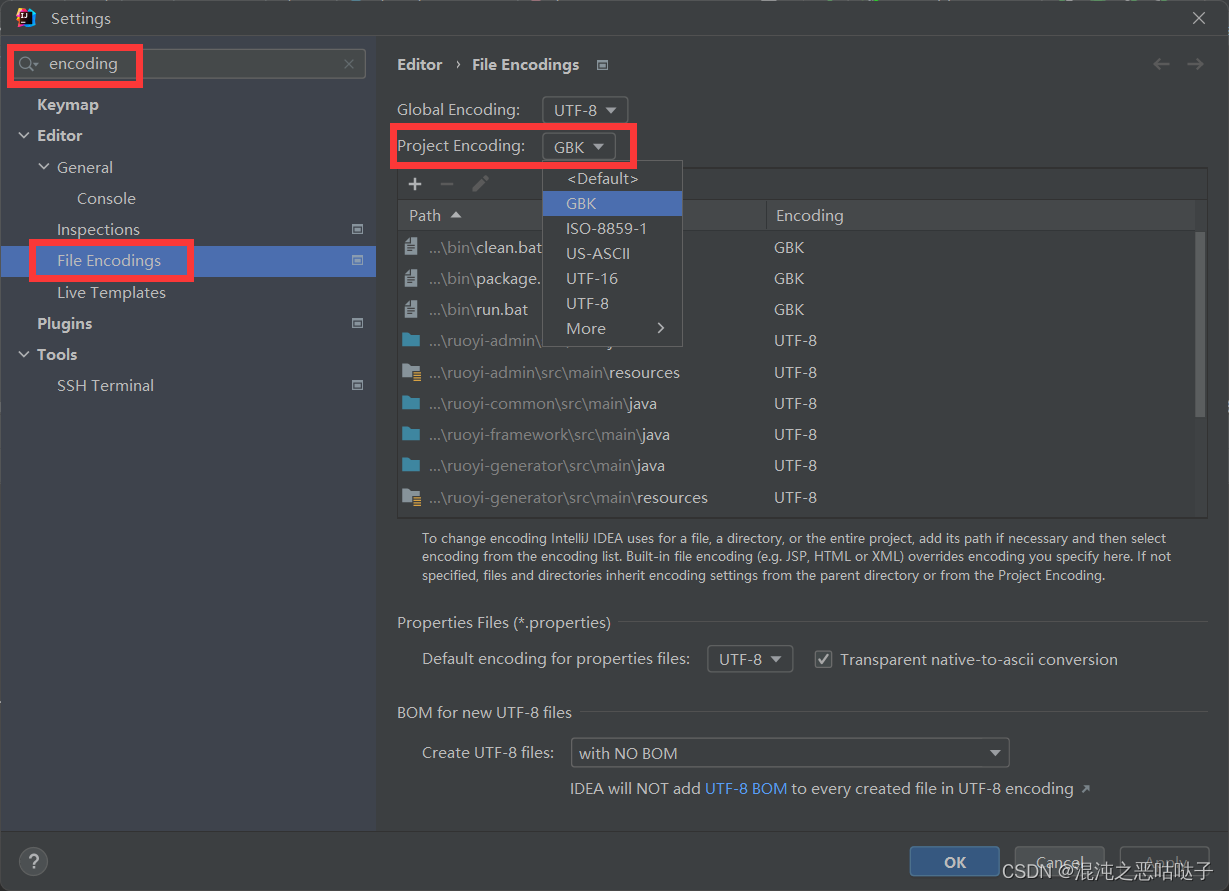
Task: Open the Project Encoding GBK dropdown
Action: click(x=579, y=147)
